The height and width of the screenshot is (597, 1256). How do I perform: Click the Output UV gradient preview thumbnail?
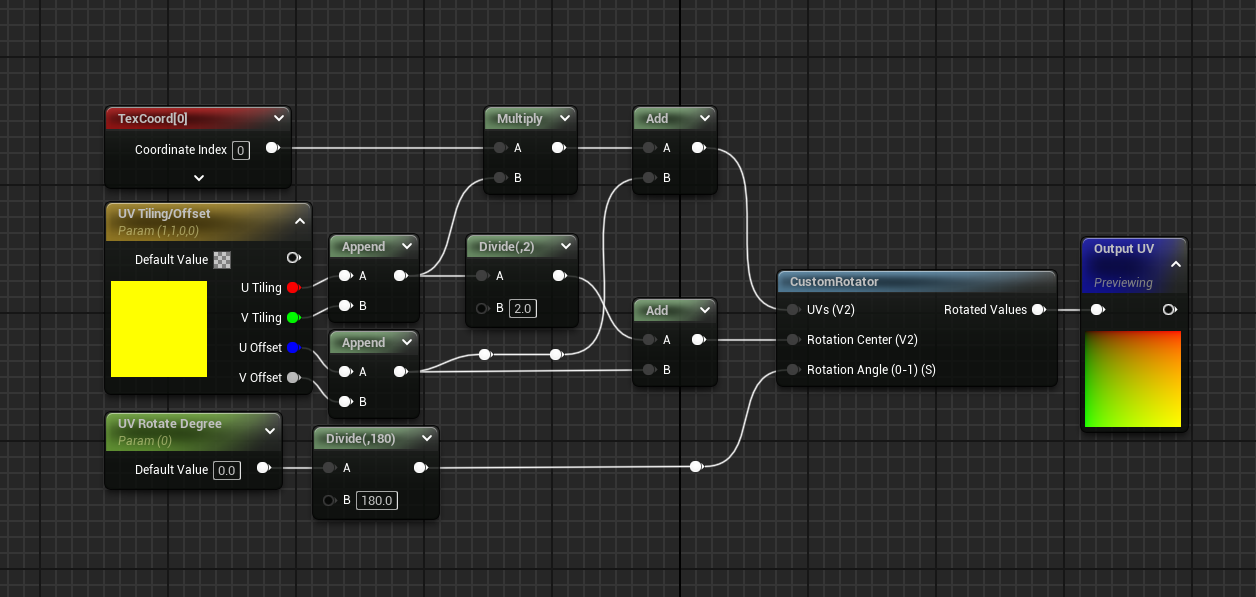click(1133, 380)
